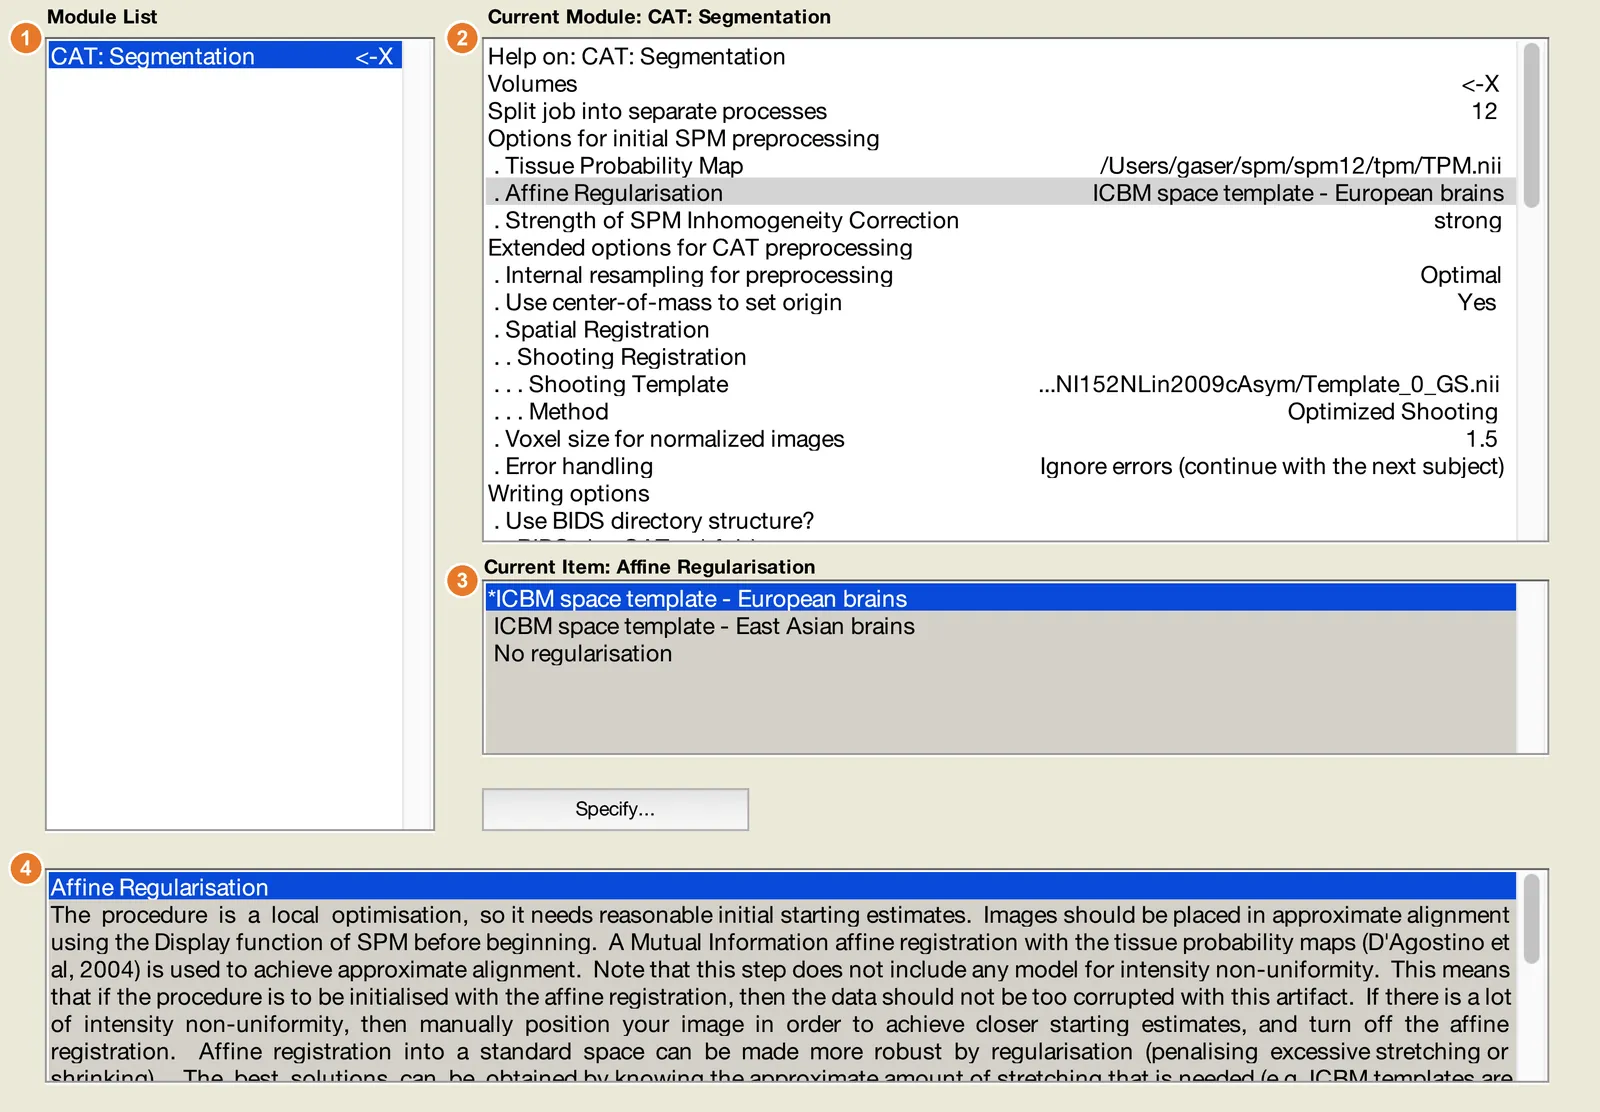Select Voxel size for normalized images
1600x1112 pixels.
(x=1000, y=439)
